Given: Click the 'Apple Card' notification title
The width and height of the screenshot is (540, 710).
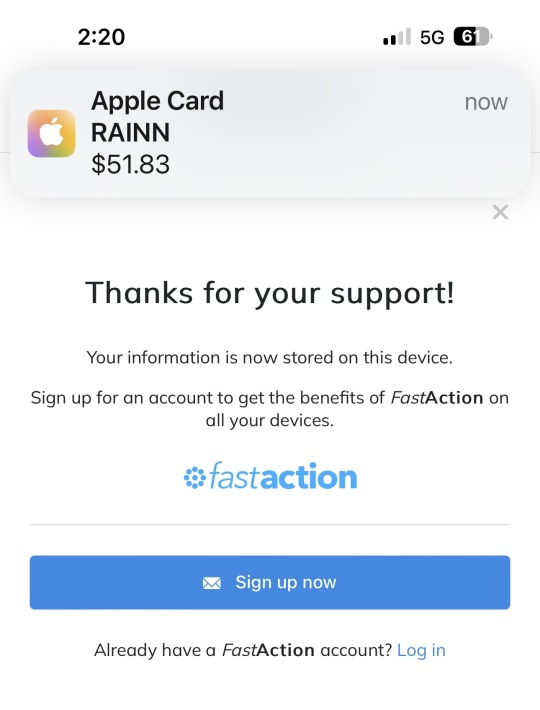Looking at the screenshot, I should point(157,101).
